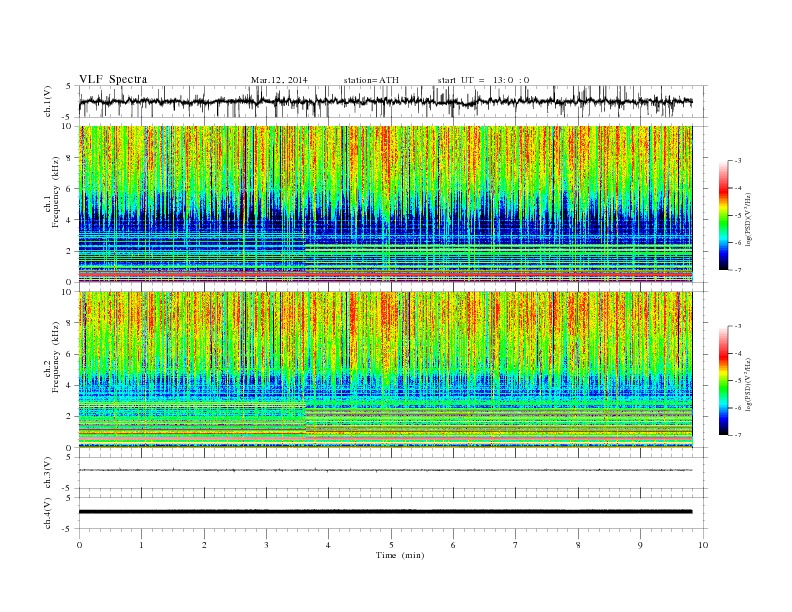
Task: Click the "-5" tick on ch.4(V) voltage axis
Action: (x=67, y=529)
